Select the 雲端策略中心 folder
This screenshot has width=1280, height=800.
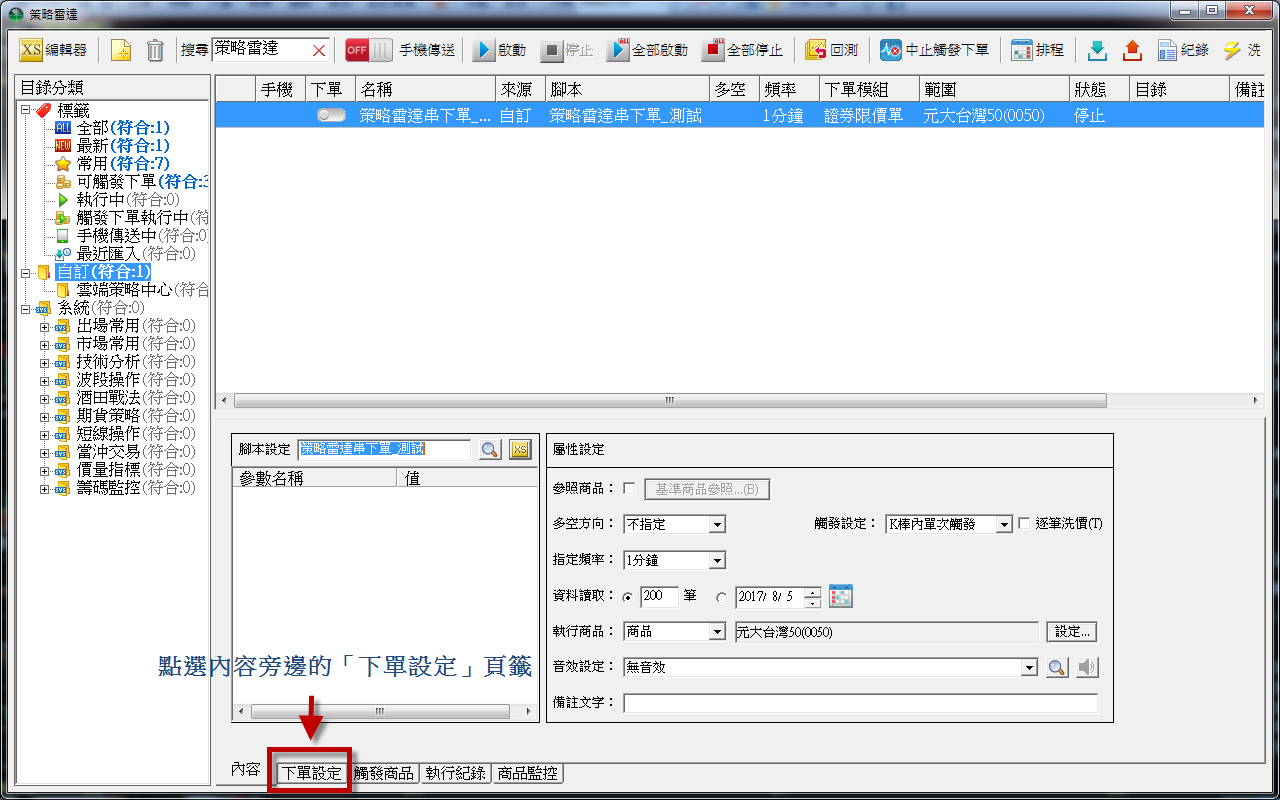click(x=132, y=290)
